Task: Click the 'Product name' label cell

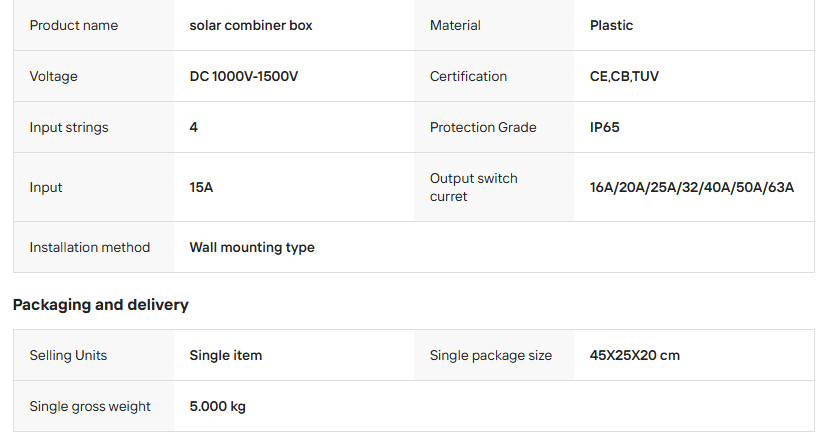Action: coord(74,25)
